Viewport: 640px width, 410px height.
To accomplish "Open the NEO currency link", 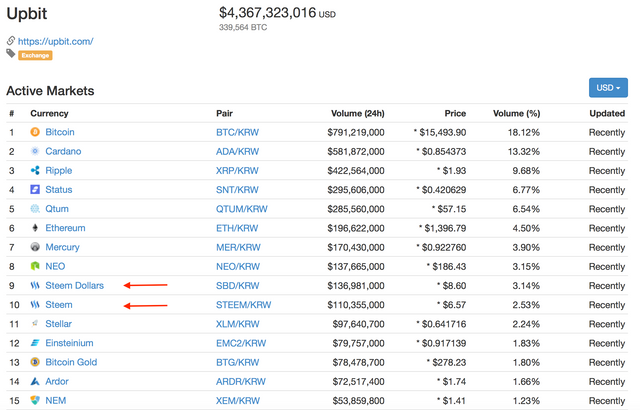I will (55, 266).
